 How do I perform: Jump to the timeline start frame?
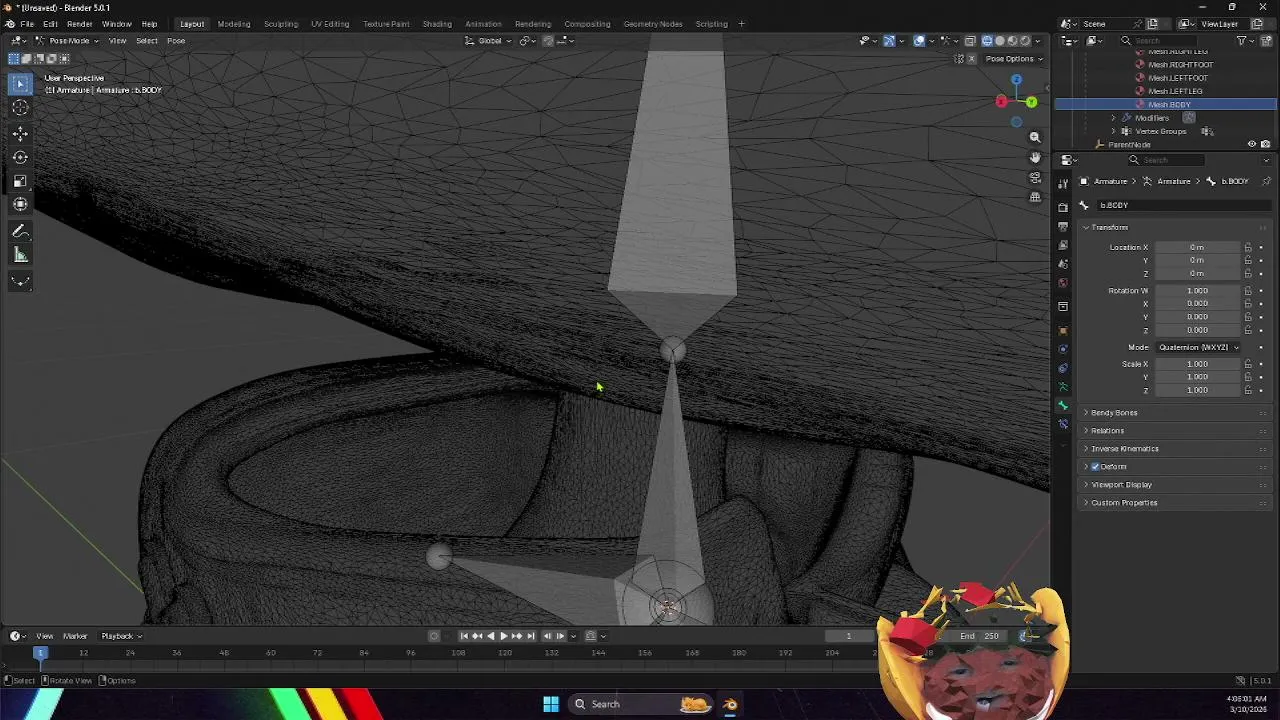[x=464, y=636]
